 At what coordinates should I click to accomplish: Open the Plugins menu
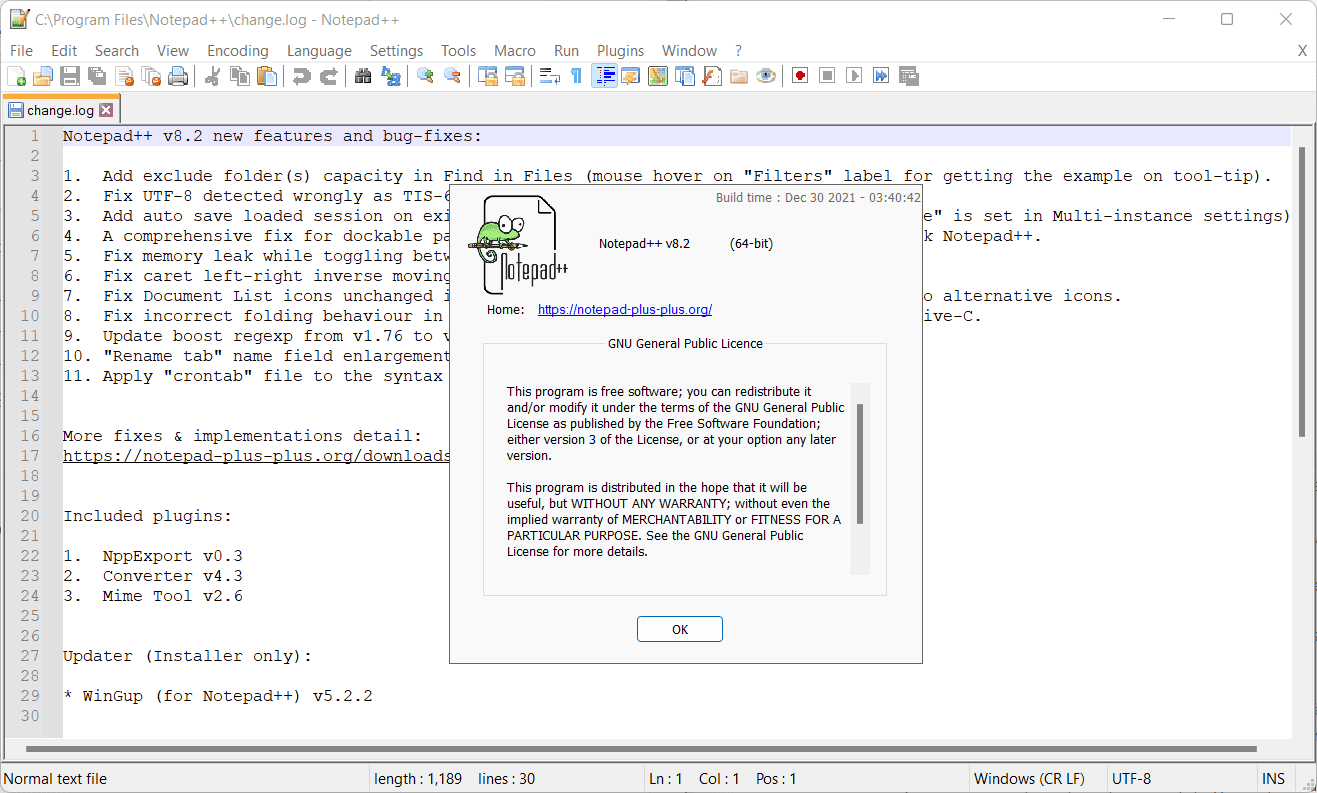click(x=621, y=51)
